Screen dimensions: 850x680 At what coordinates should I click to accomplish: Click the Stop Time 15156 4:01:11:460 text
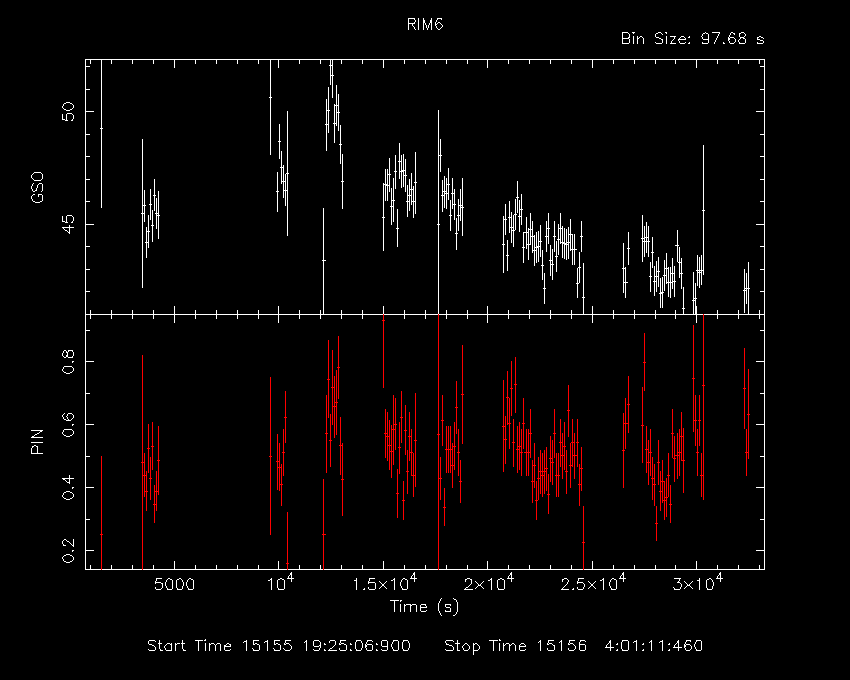(x=574, y=646)
